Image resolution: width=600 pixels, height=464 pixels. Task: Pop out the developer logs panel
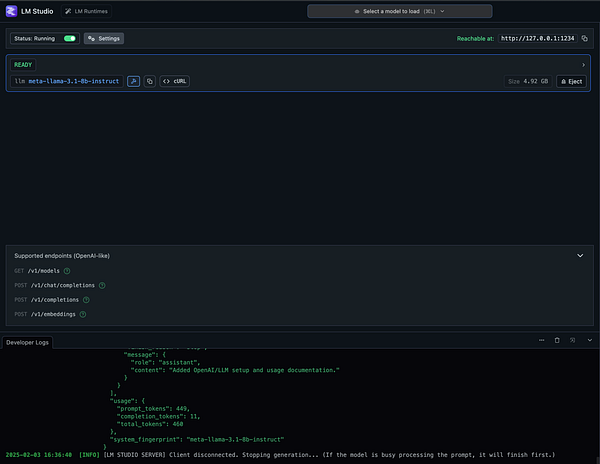coord(572,340)
